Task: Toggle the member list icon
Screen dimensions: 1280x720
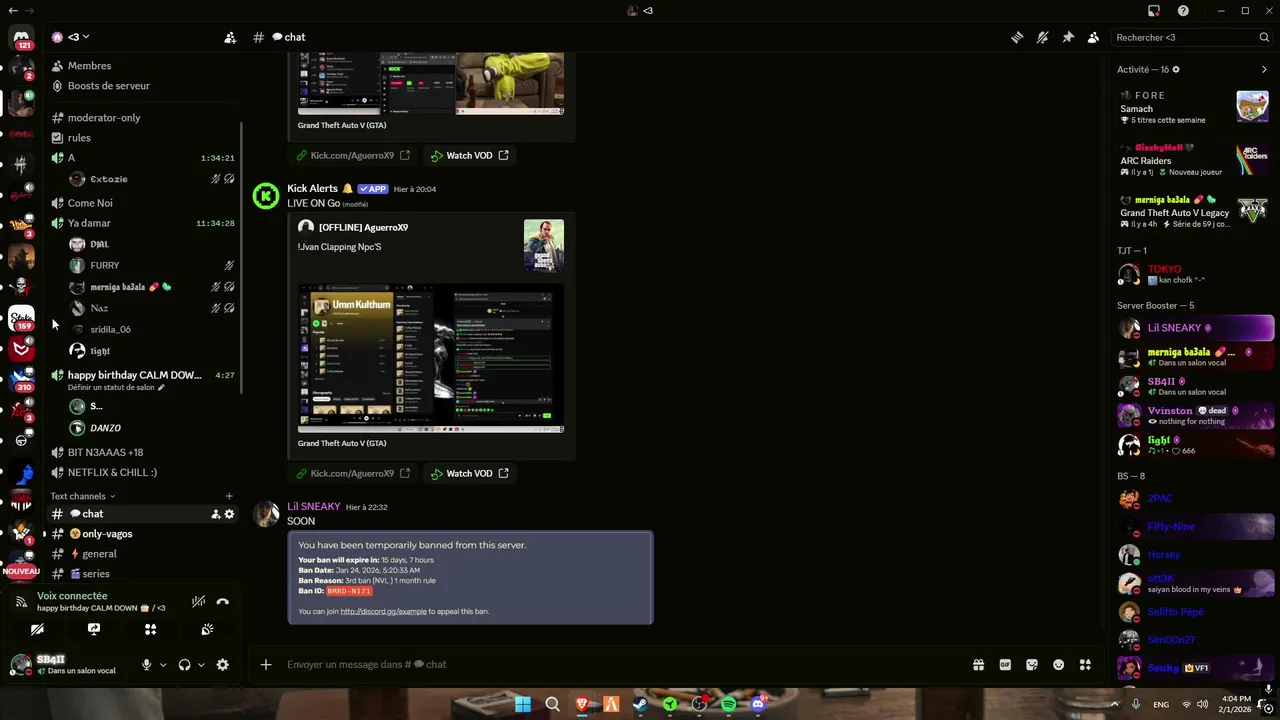Action: coord(1093,37)
